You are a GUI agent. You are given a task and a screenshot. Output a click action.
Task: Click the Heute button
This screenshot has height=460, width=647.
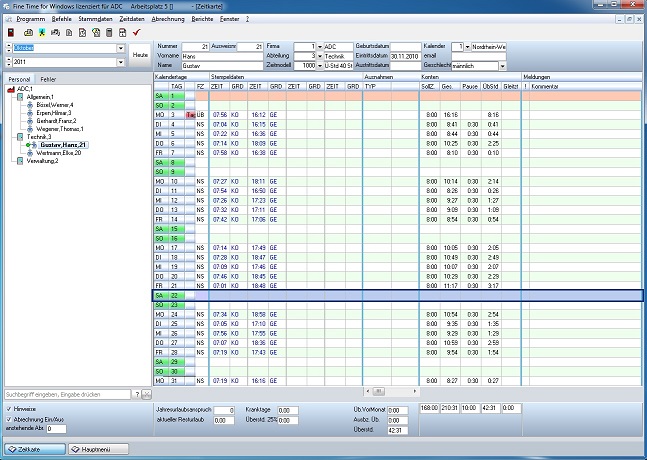click(x=140, y=55)
